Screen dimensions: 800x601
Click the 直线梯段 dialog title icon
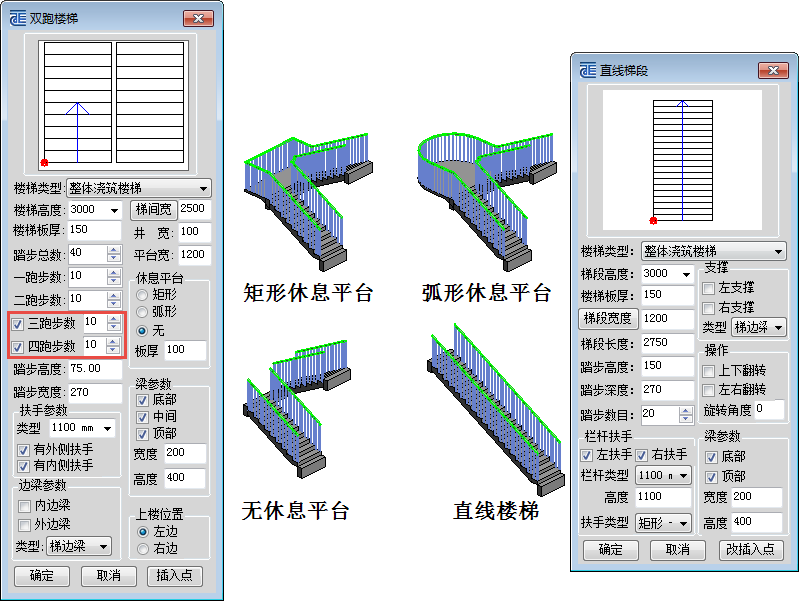588,70
